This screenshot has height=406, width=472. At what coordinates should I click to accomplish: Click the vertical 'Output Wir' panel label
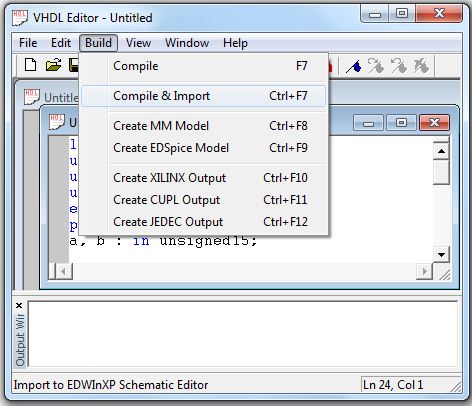tap(20, 339)
